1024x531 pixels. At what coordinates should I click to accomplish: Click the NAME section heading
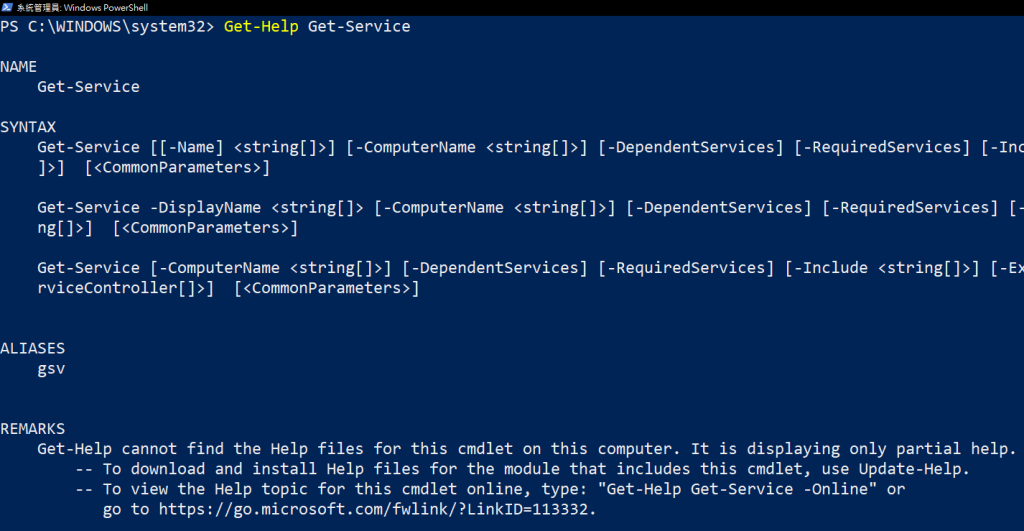pos(18,67)
